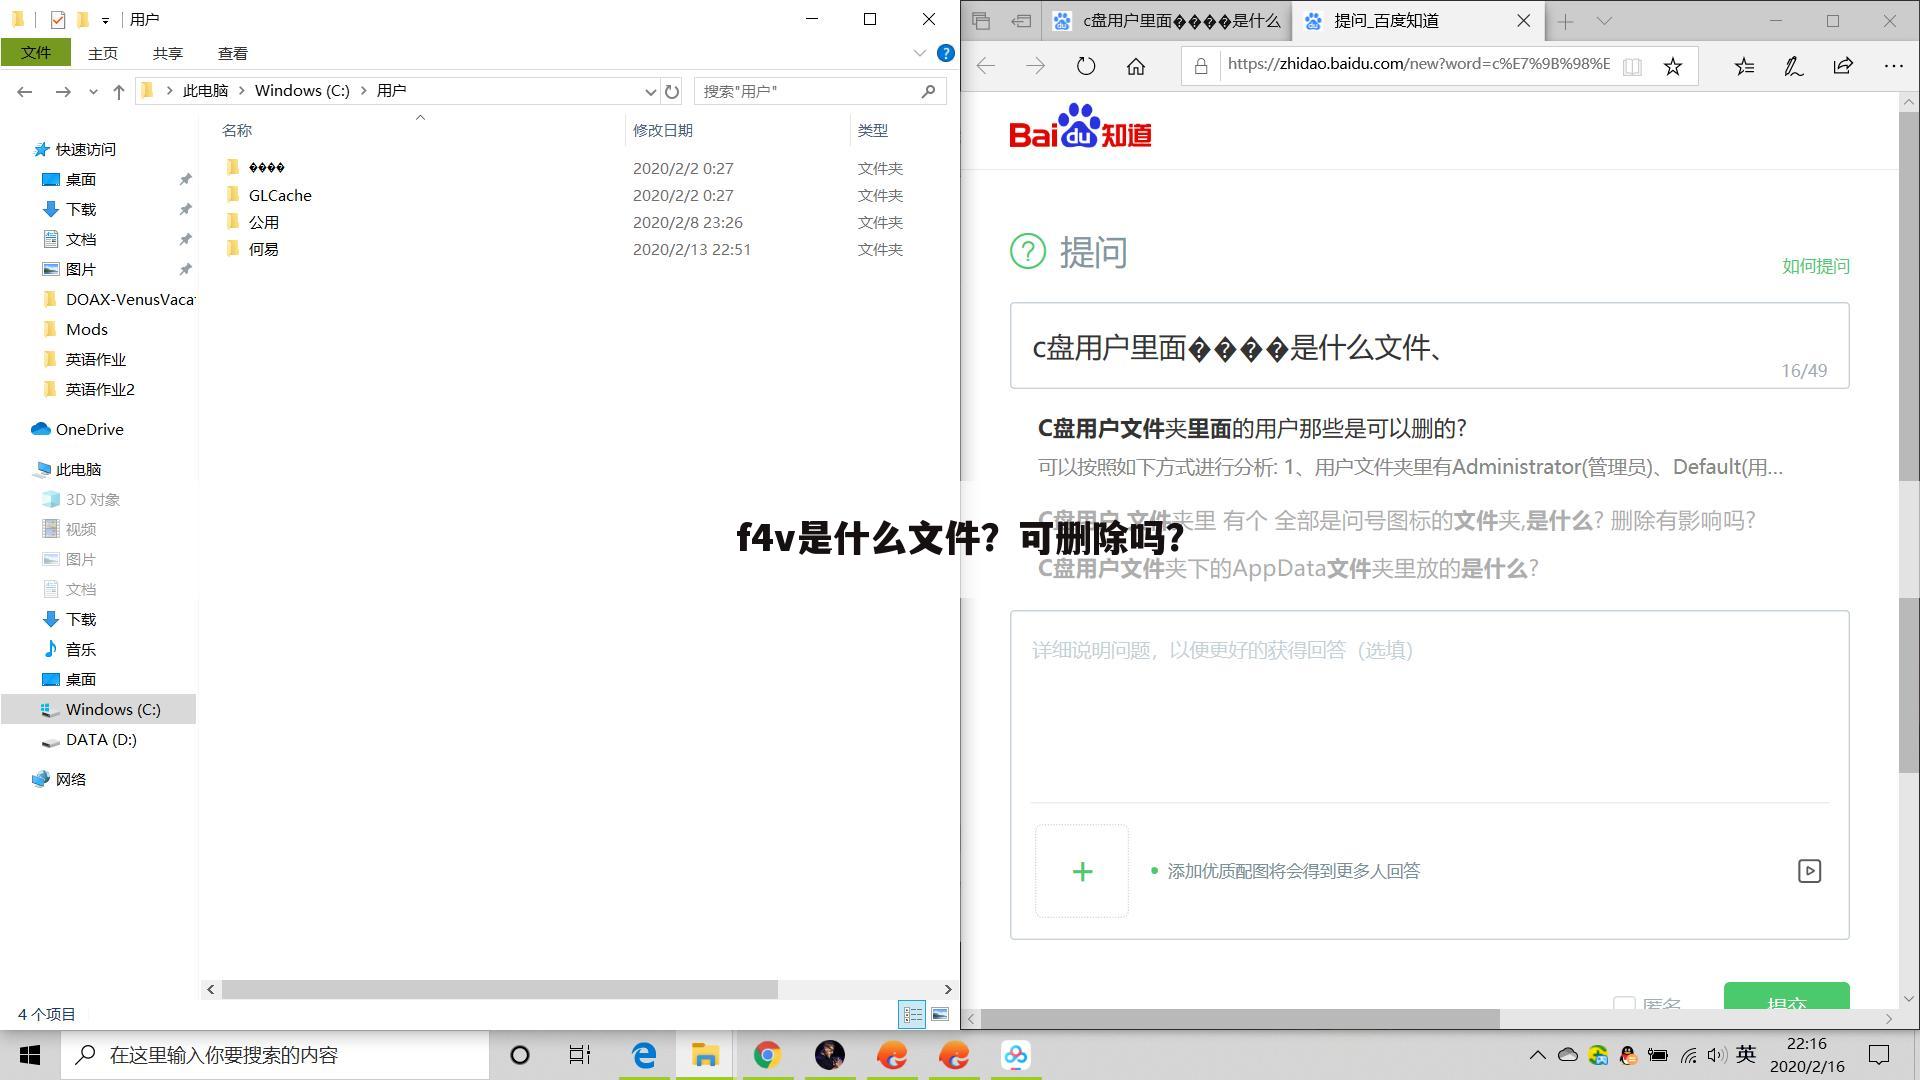Switch Explorer to large icons view
Screen dimensions: 1920x1080
coord(940,1014)
